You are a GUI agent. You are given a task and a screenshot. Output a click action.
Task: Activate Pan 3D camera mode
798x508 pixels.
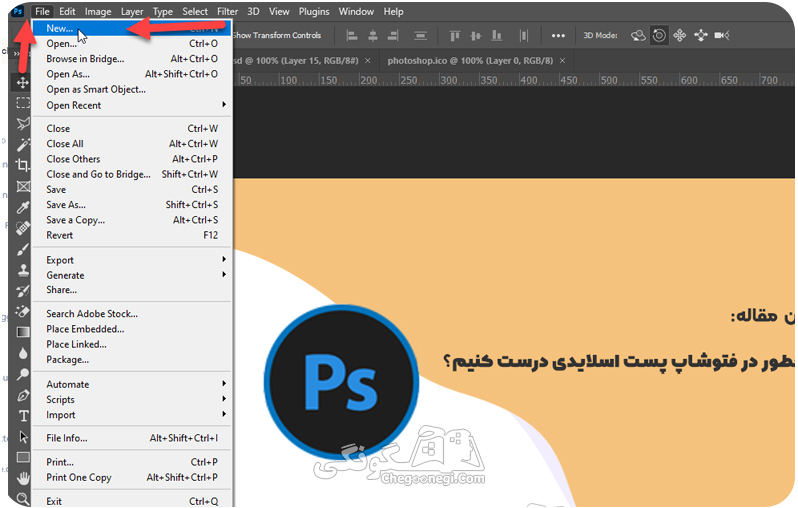coord(679,35)
